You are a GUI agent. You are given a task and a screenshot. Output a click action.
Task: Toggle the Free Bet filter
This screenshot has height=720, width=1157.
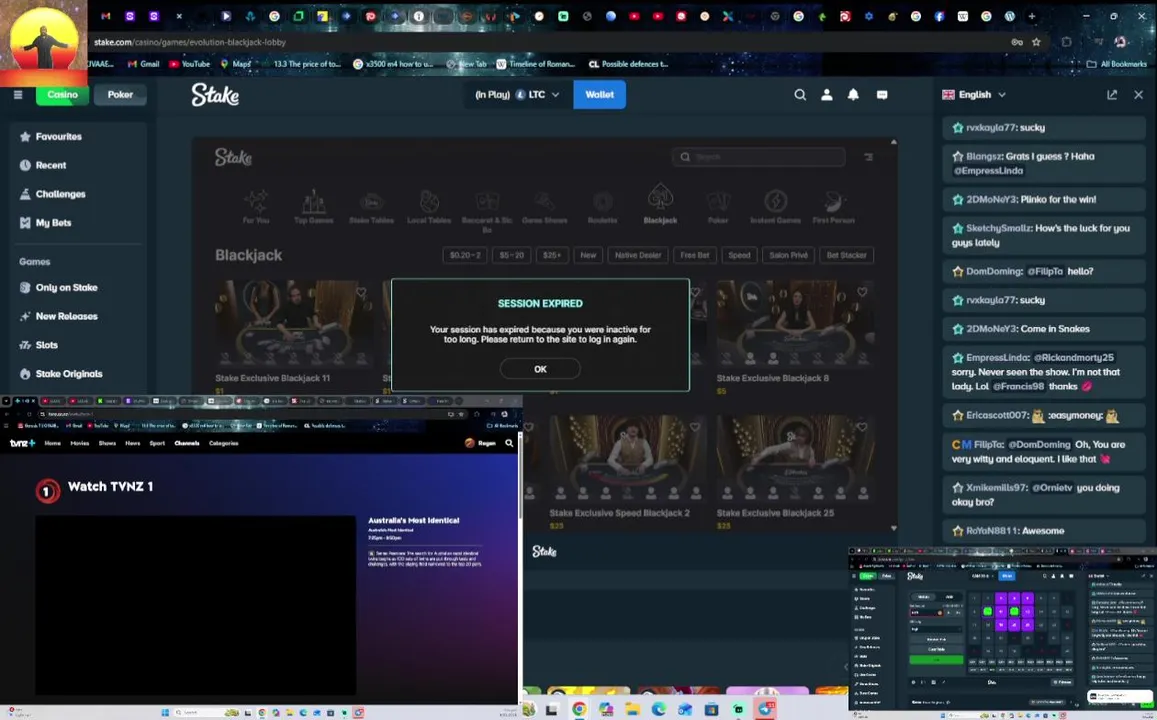pyautogui.click(x=694, y=255)
